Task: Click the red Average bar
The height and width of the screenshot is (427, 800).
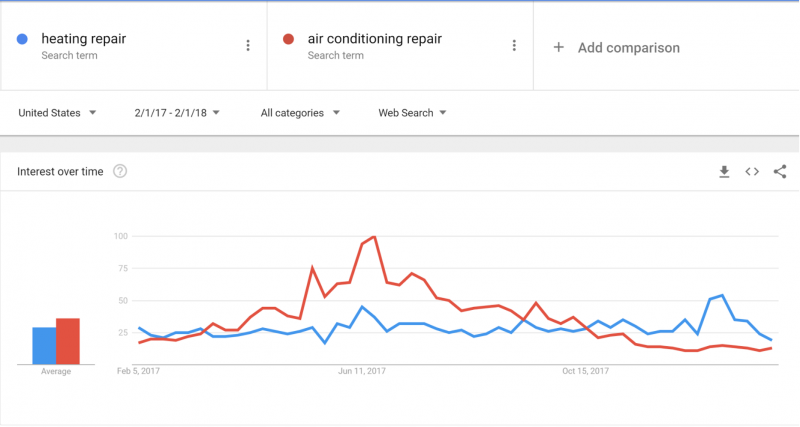Action: (x=68, y=341)
